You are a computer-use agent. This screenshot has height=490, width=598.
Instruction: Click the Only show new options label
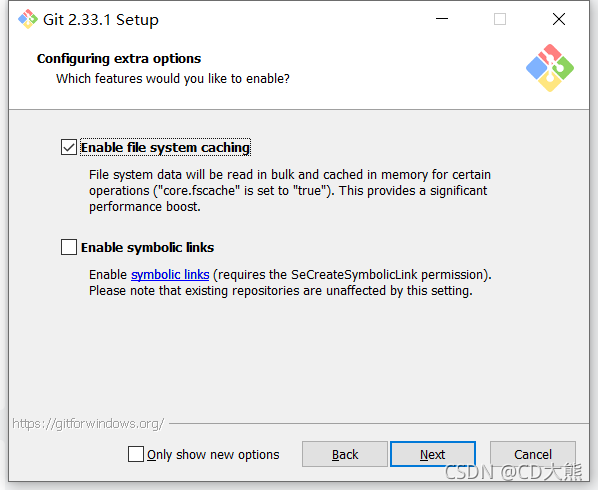coord(213,455)
